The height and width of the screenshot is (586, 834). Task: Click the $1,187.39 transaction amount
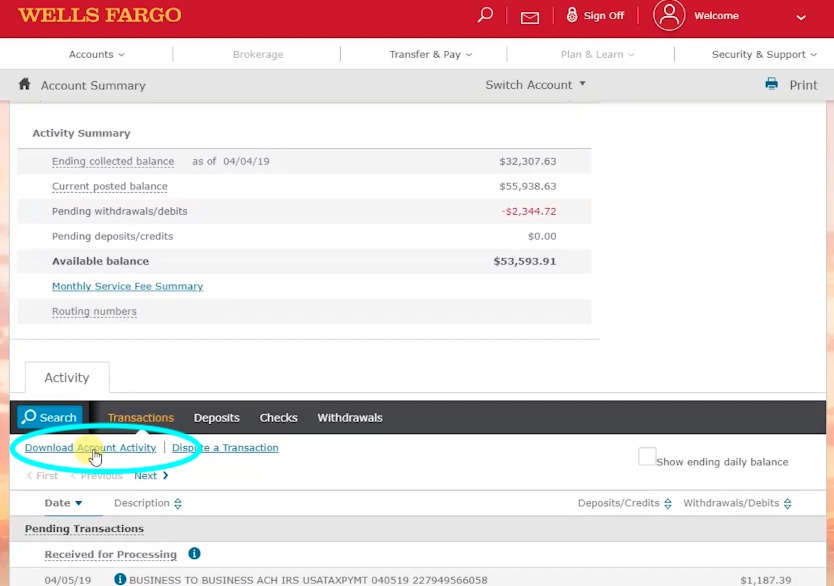[x=765, y=580]
